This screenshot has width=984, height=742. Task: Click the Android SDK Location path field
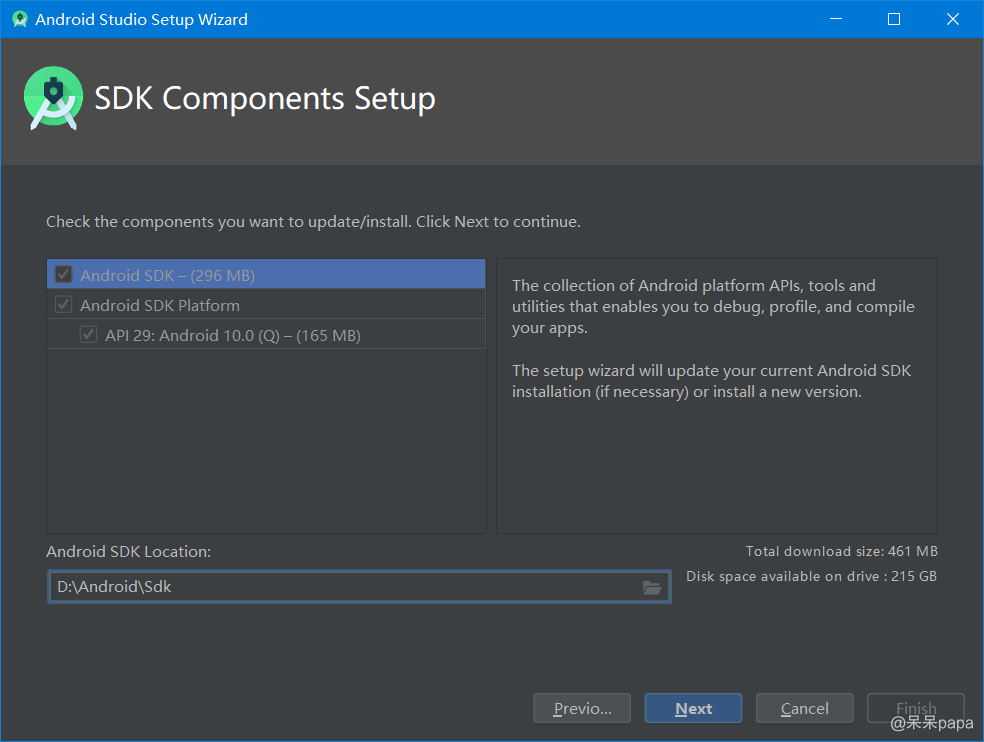click(x=359, y=587)
